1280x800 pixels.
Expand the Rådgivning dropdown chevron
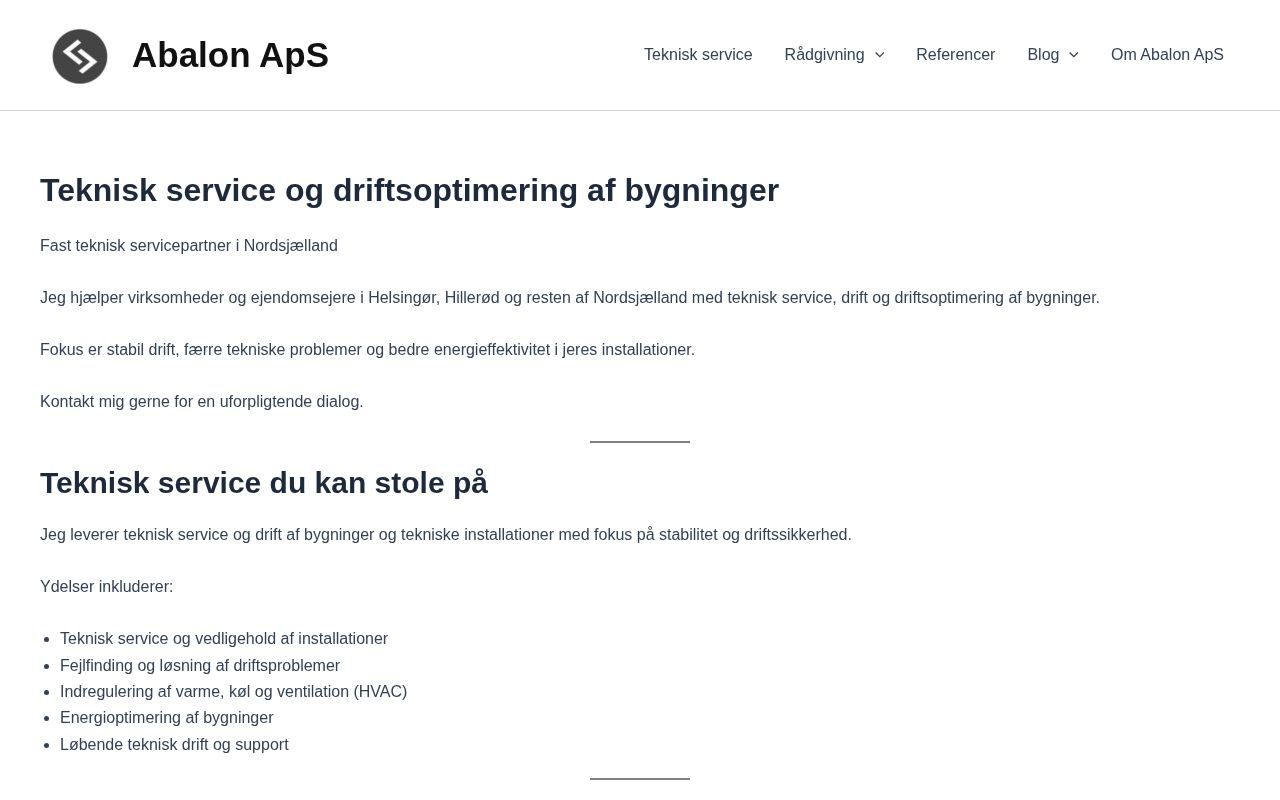pyautogui.click(x=879, y=55)
